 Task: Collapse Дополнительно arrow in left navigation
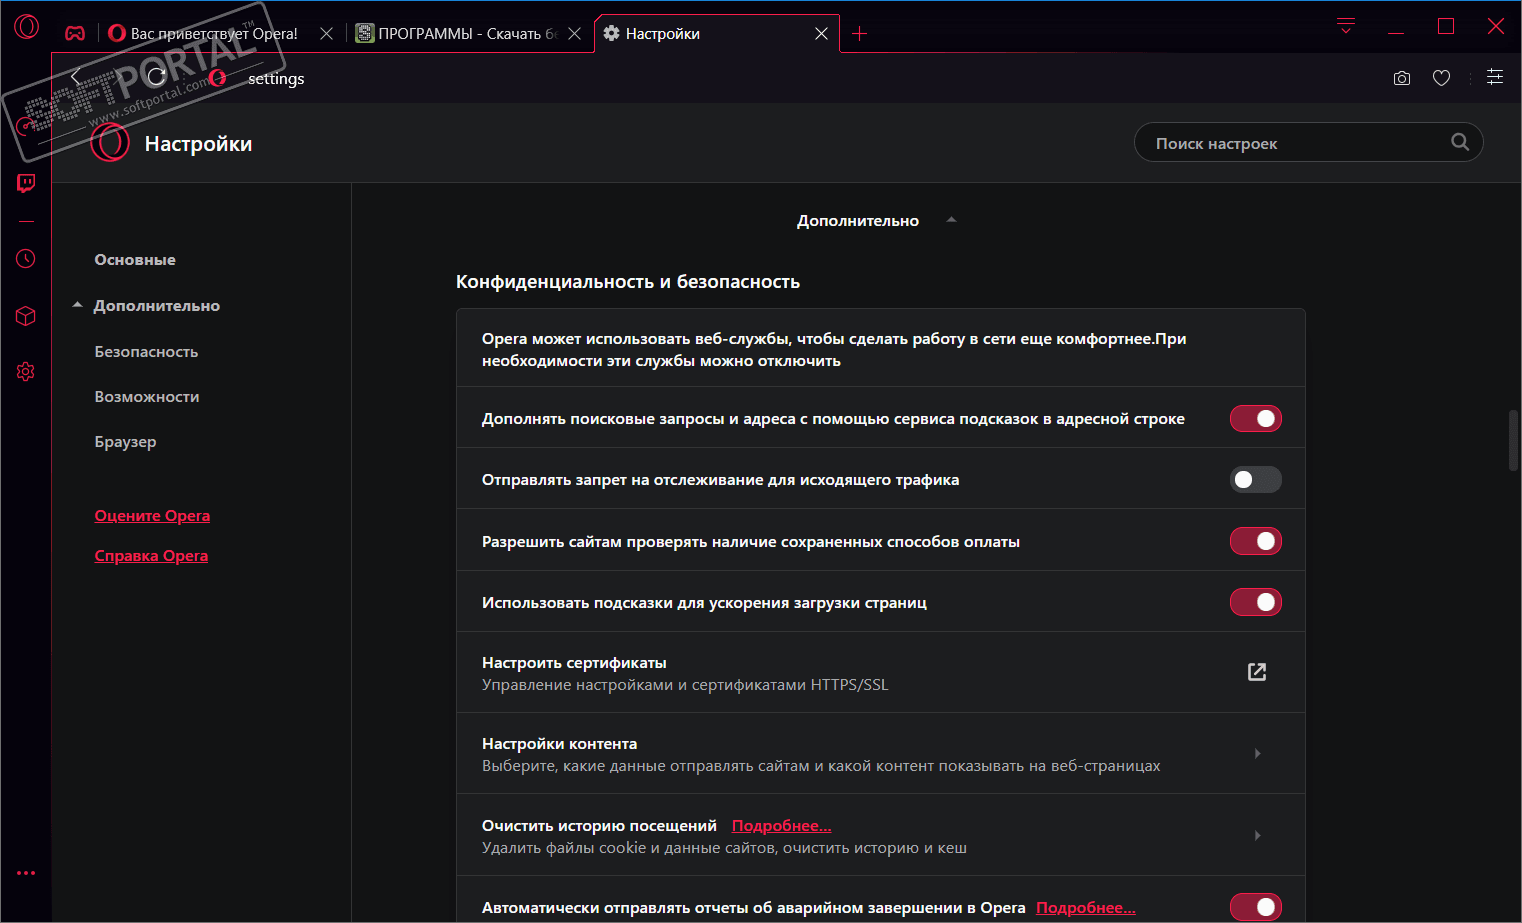tap(77, 305)
